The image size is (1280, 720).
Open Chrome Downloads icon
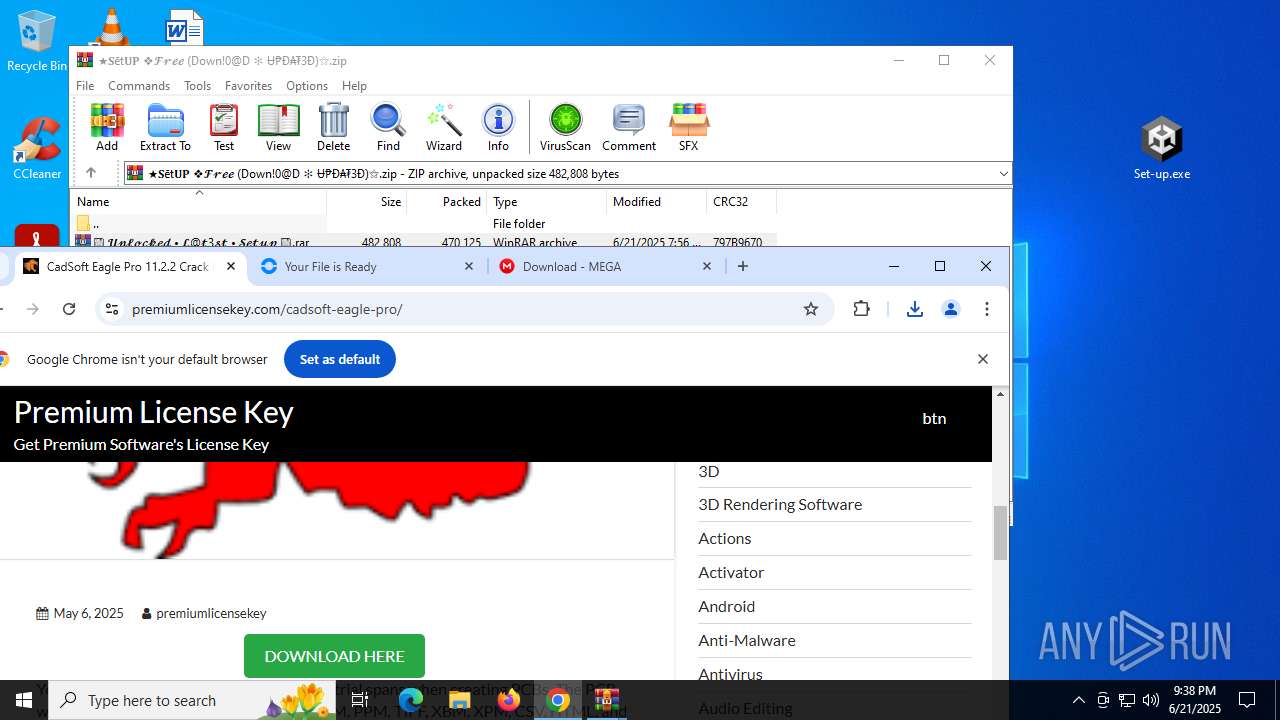click(x=914, y=309)
